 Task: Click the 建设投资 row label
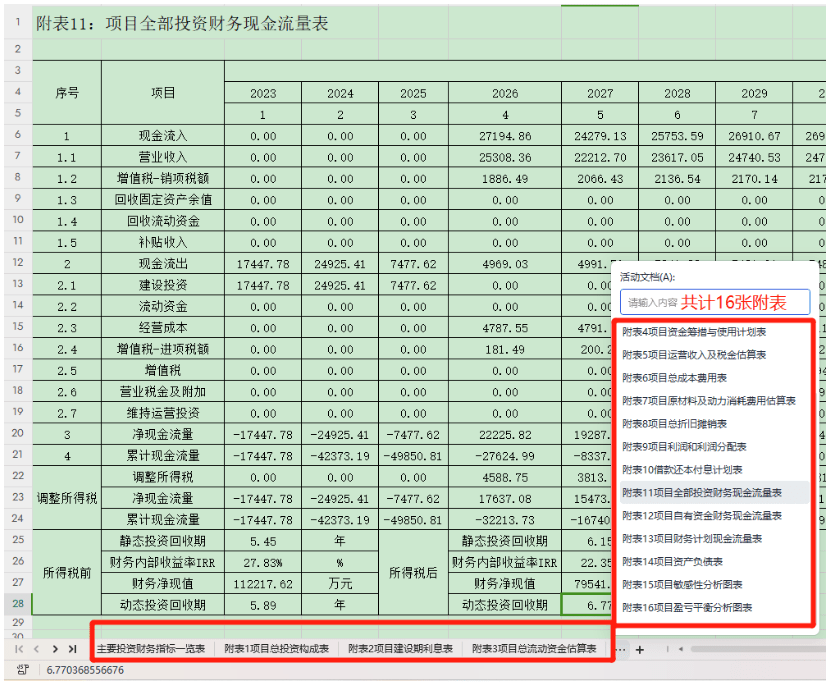coord(163,285)
